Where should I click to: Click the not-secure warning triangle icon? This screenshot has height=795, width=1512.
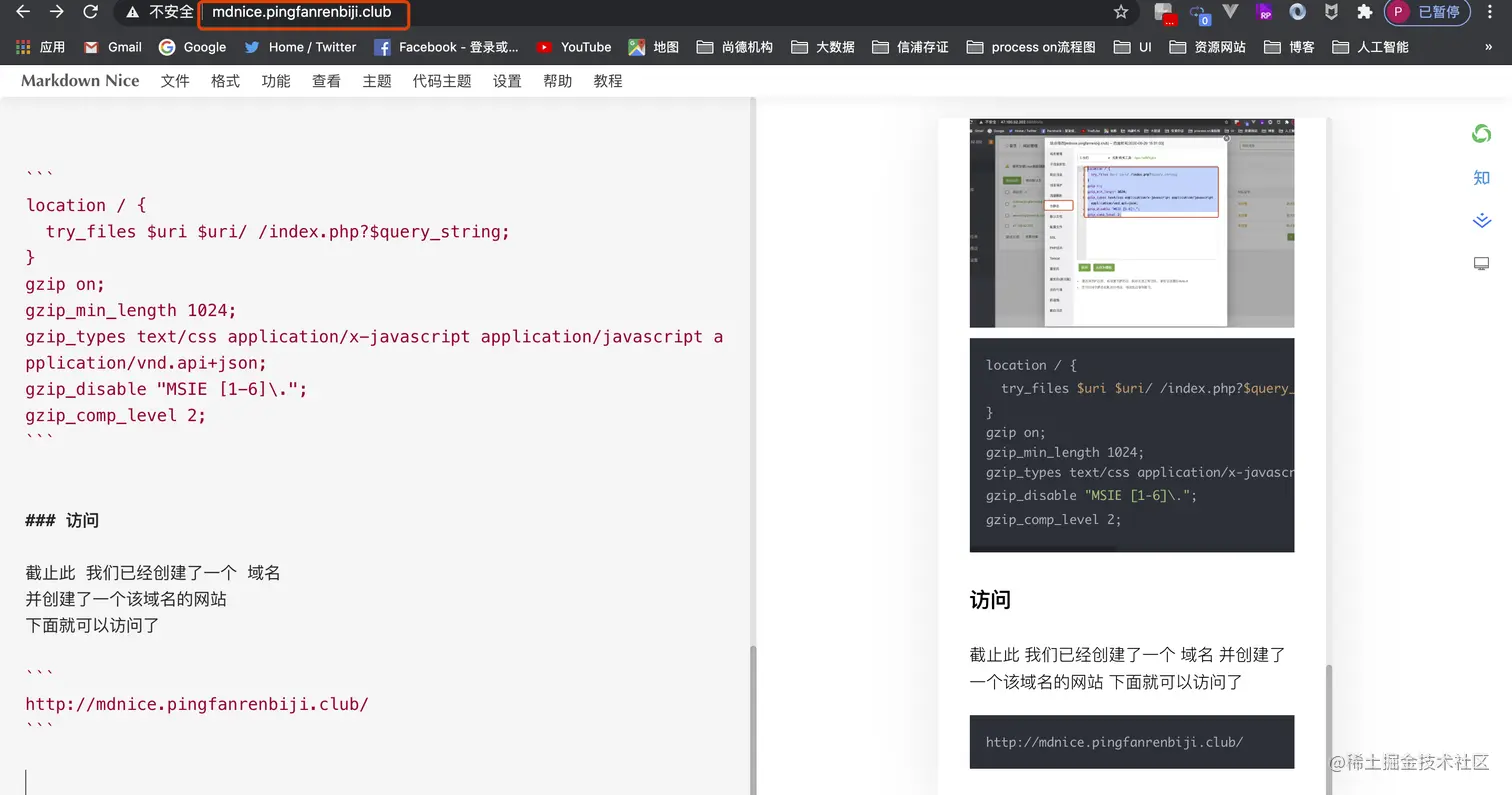[x=132, y=12]
